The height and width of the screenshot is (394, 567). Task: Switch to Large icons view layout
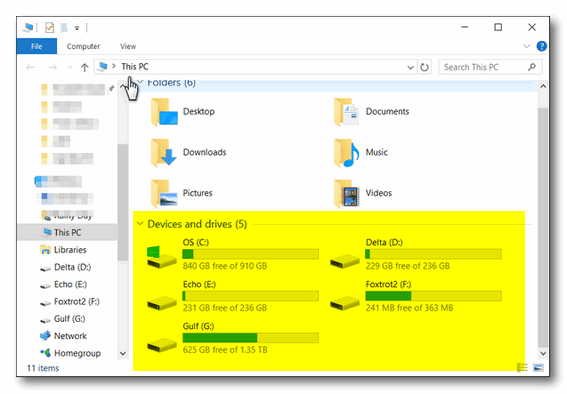point(538,368)
